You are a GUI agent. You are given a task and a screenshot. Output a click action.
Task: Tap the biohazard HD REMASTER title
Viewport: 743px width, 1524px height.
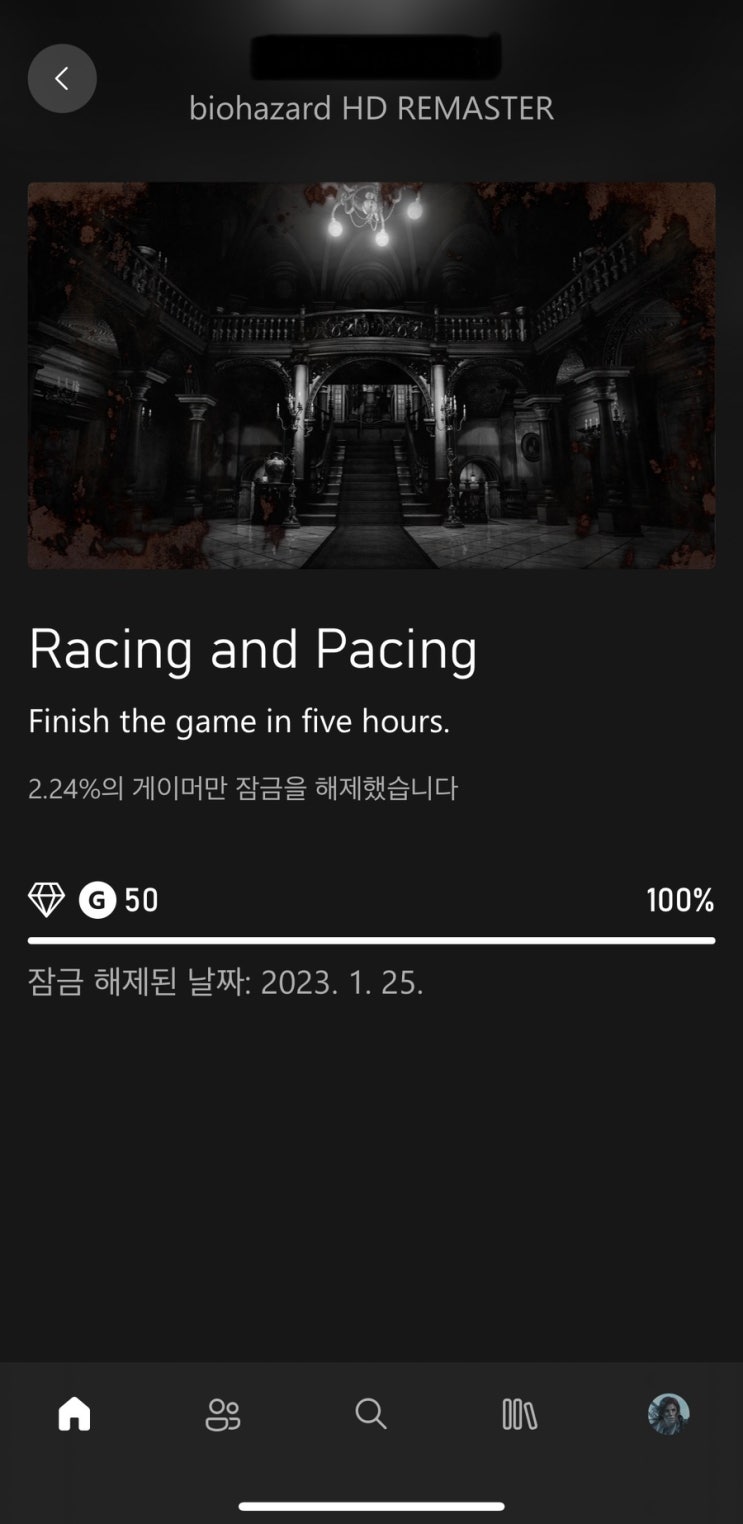tap(371, 108)
